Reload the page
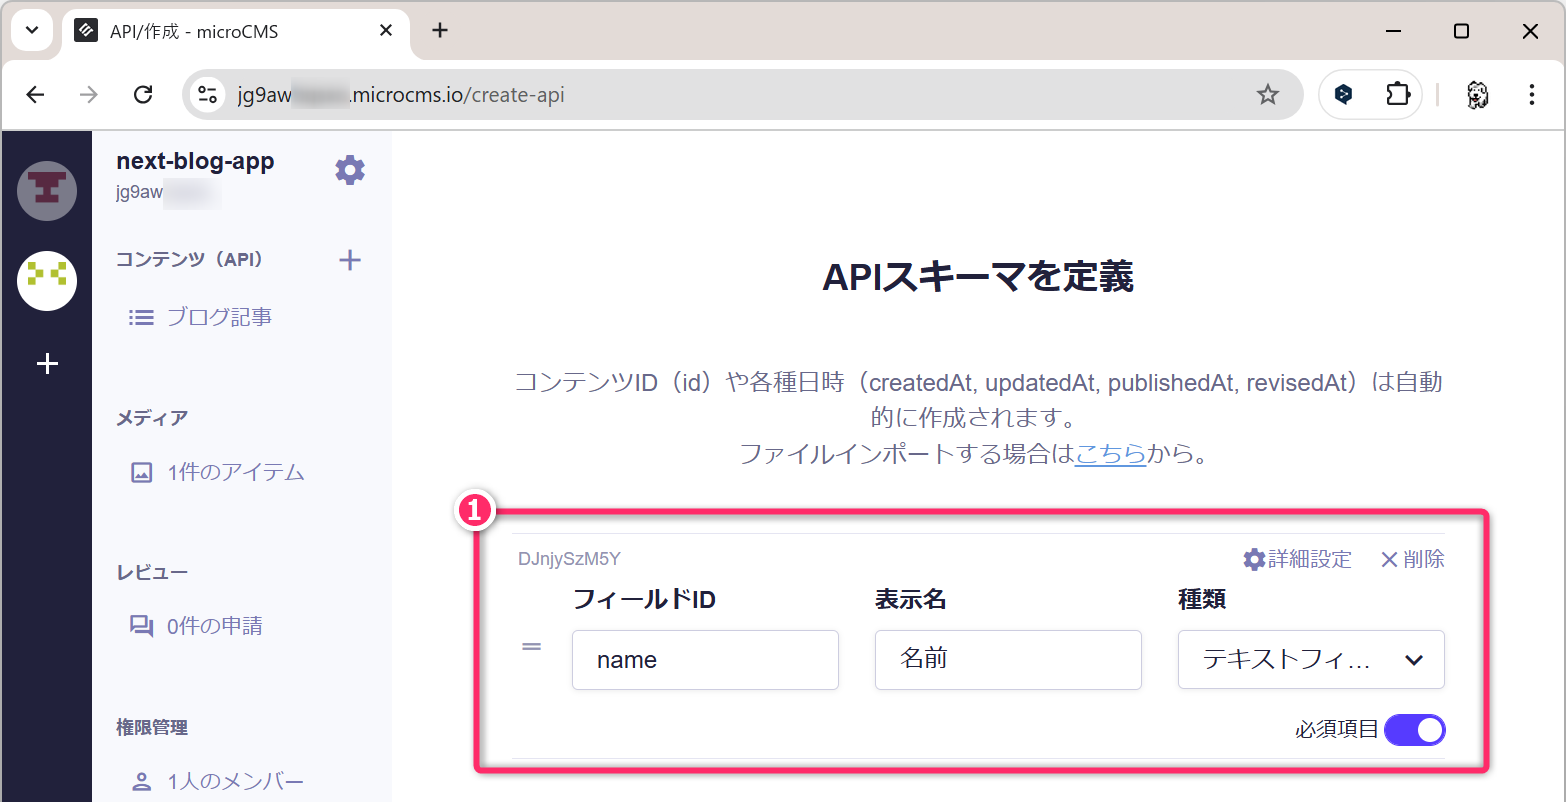The height and width of the screenshot is (802, 1566). point(143,95)
